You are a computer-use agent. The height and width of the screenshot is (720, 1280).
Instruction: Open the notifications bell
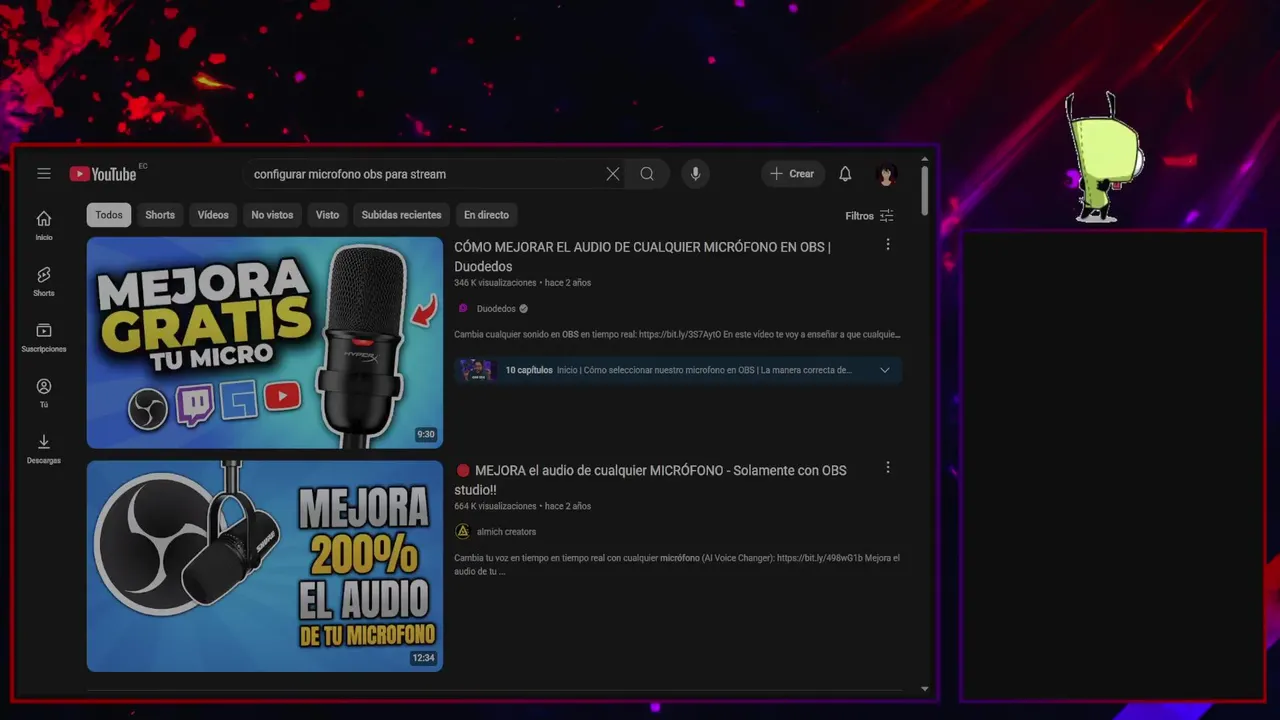click(x=845, y=174)
